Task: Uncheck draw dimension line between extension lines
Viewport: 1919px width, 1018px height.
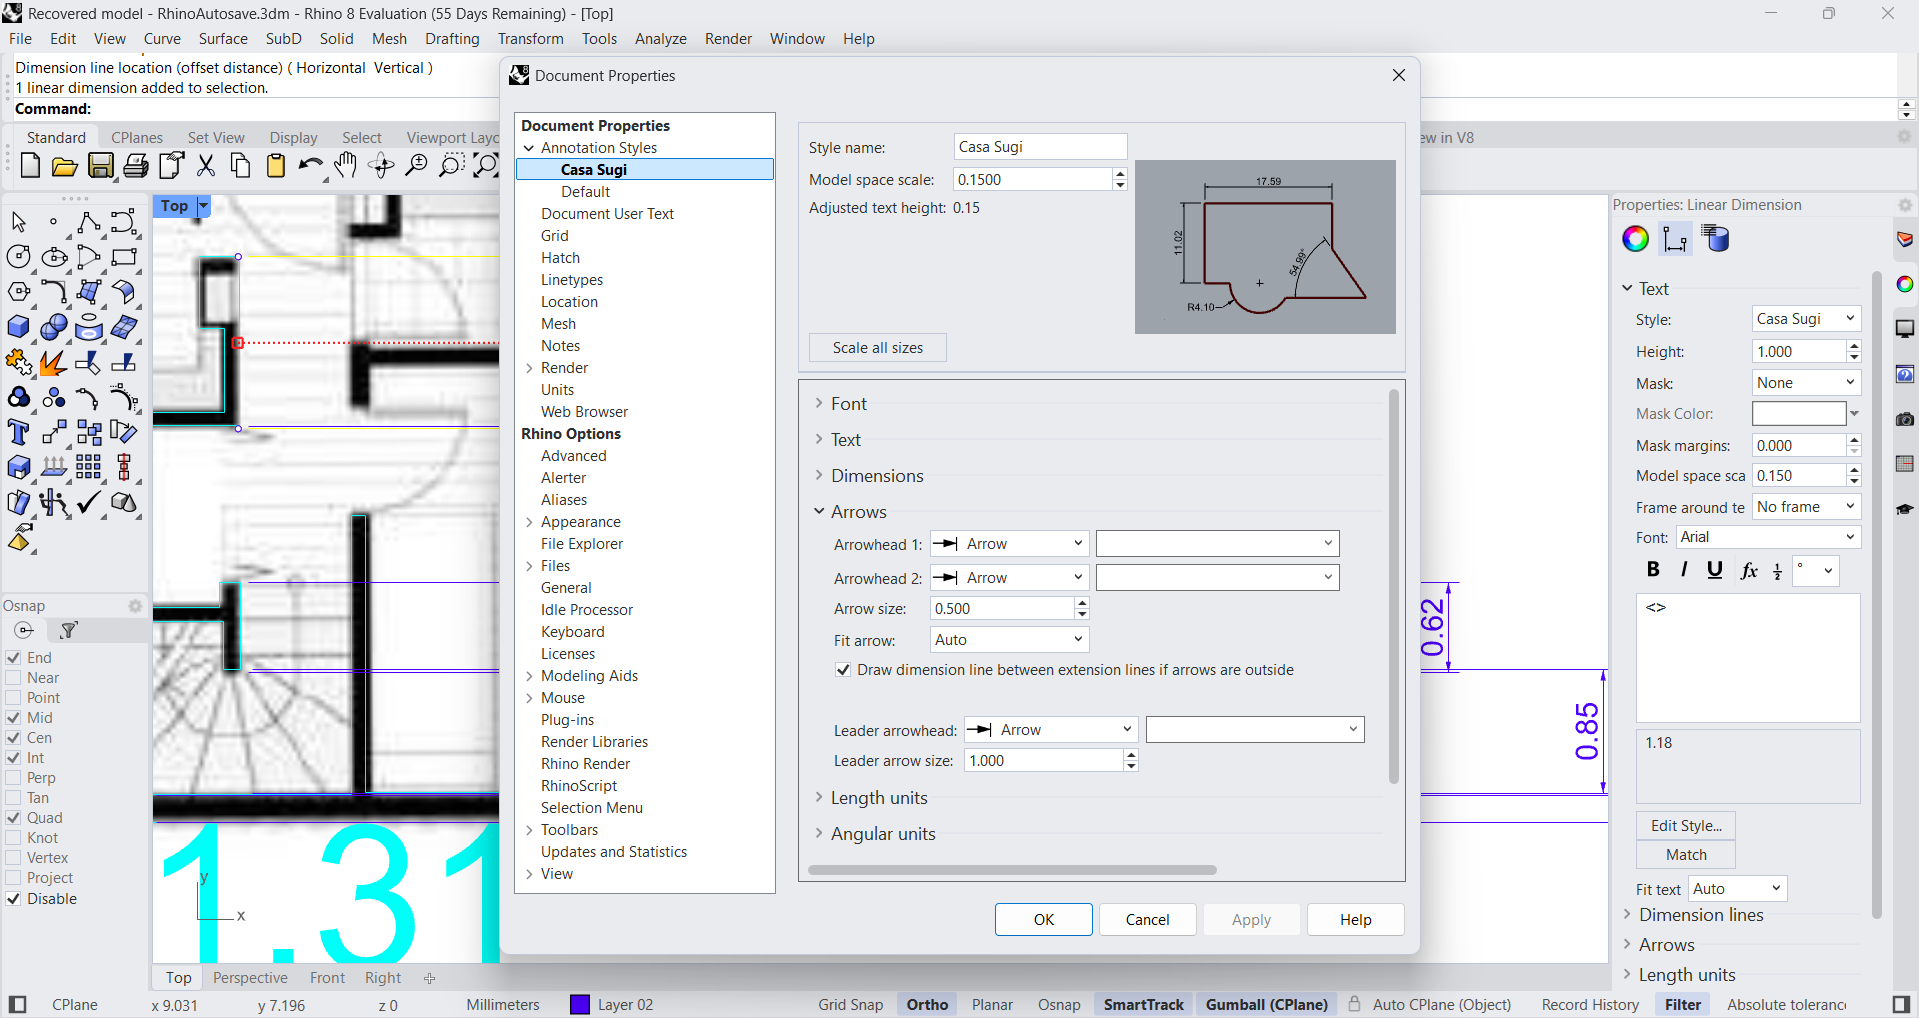Action: click(843, 670)
